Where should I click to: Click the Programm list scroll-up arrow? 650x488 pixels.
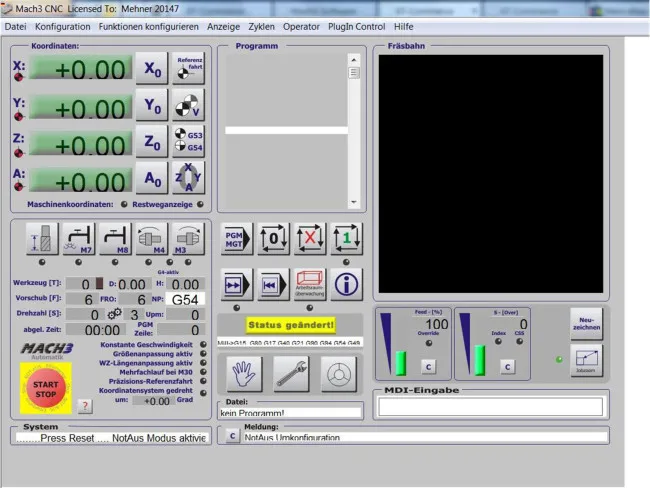coord(354,60)
